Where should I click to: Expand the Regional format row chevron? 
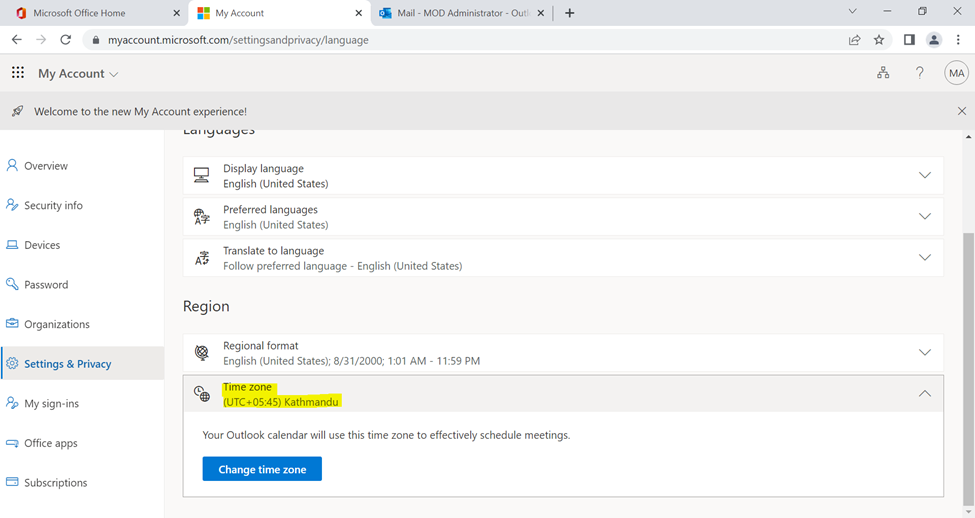coord(925,353)
